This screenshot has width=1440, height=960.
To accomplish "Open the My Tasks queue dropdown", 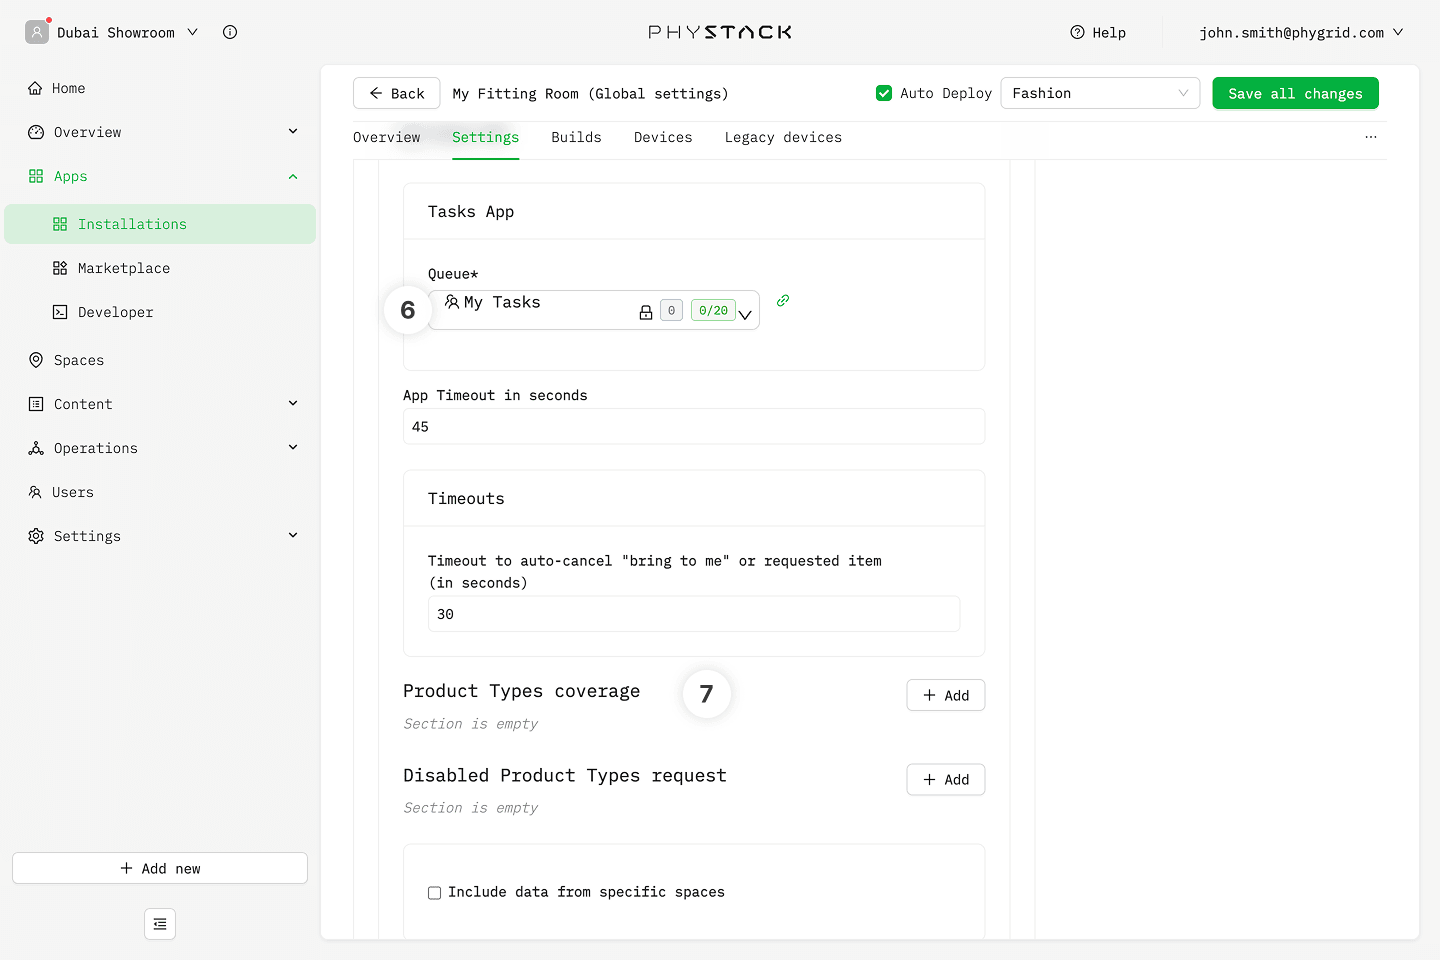I will (x=594, y=310).
